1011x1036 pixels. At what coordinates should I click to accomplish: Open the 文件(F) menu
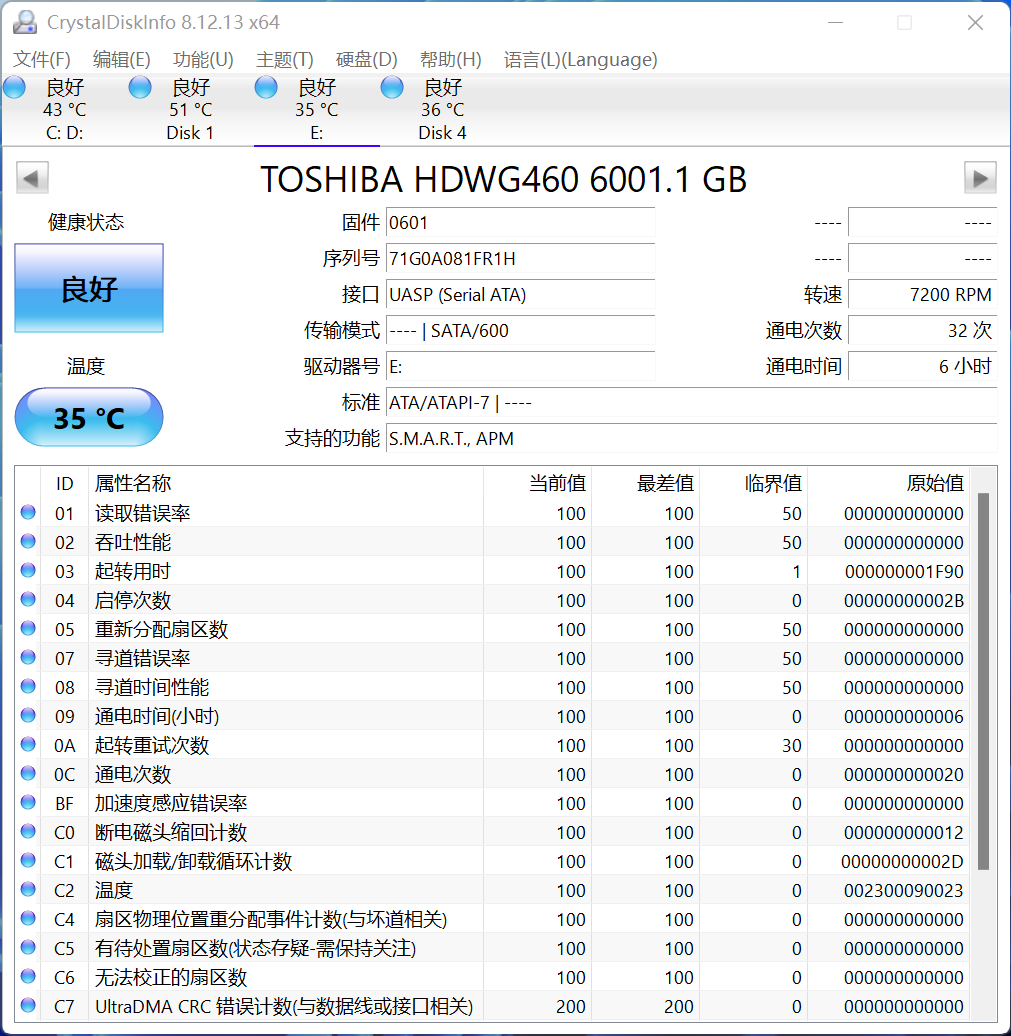[42, 59]
